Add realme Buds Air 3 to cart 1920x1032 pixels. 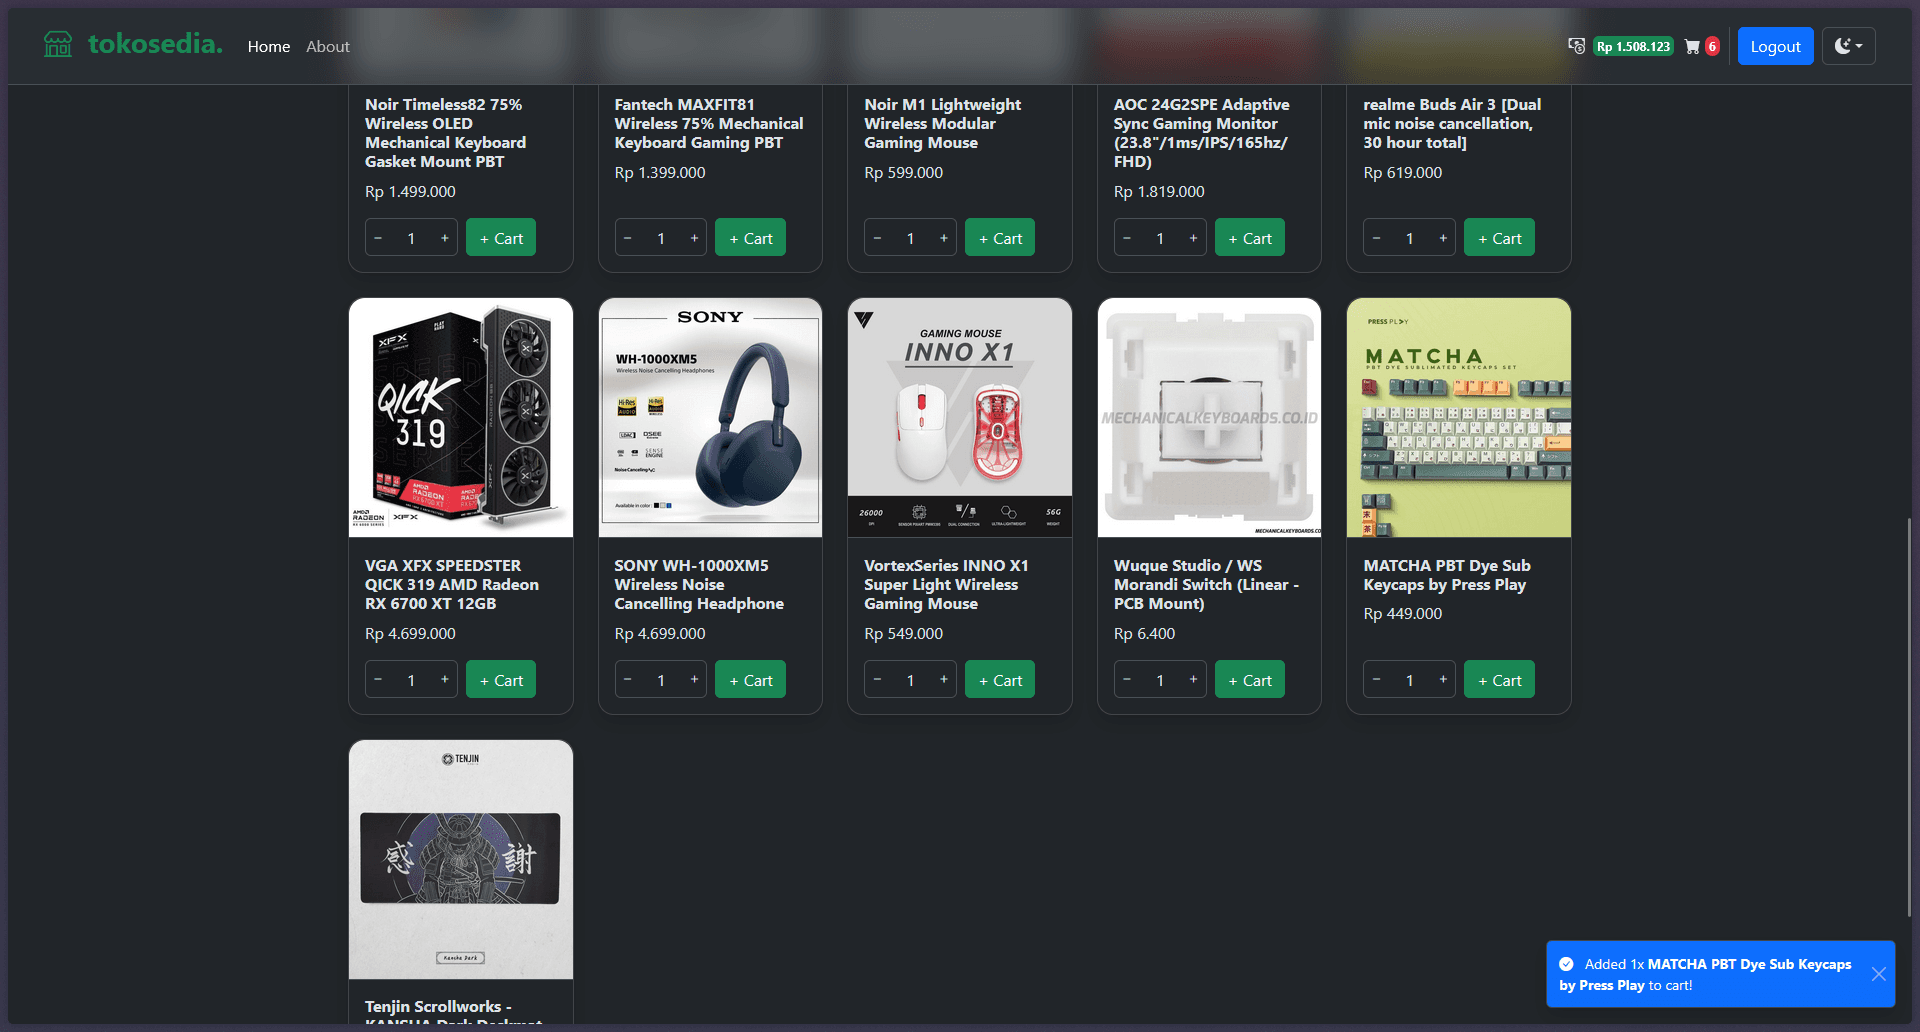click(x=1499, y=238)
